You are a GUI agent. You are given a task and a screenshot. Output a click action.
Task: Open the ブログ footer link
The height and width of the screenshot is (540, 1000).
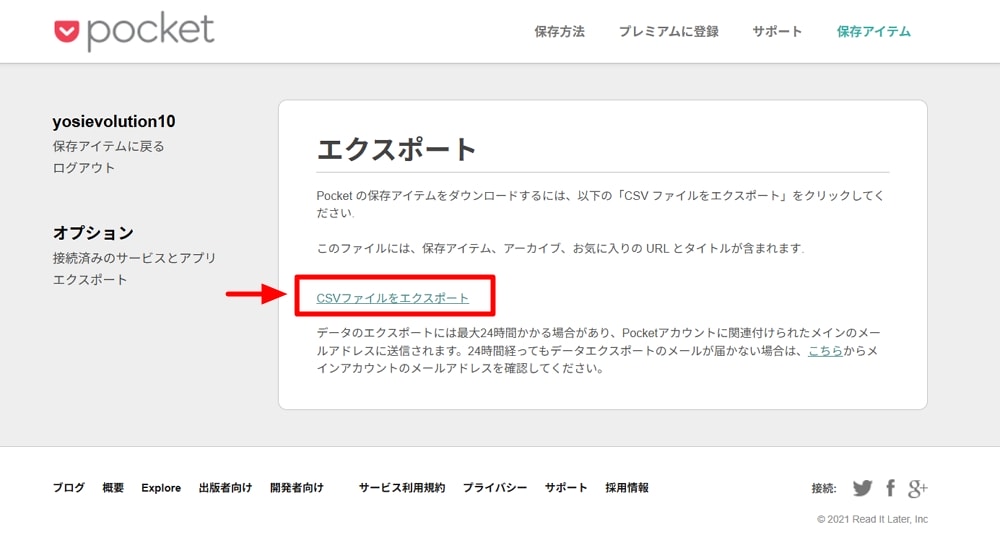tap(69, 488)
